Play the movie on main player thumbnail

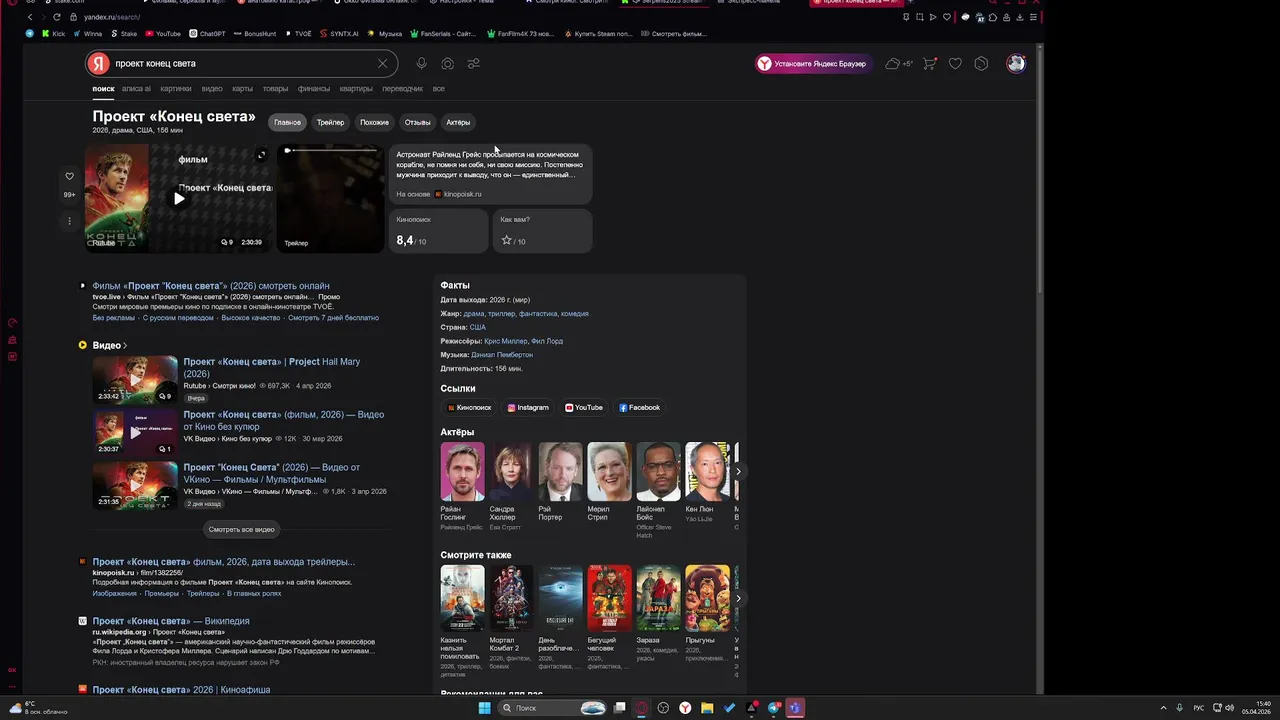(x=179, y=198)
